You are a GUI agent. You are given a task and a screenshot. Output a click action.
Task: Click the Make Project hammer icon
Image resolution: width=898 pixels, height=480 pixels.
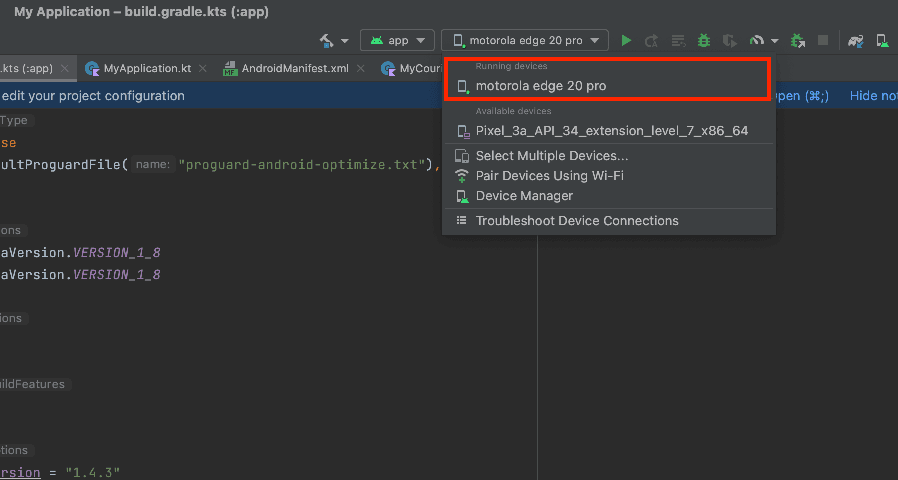pyautogui.click(x=326, y=41)
